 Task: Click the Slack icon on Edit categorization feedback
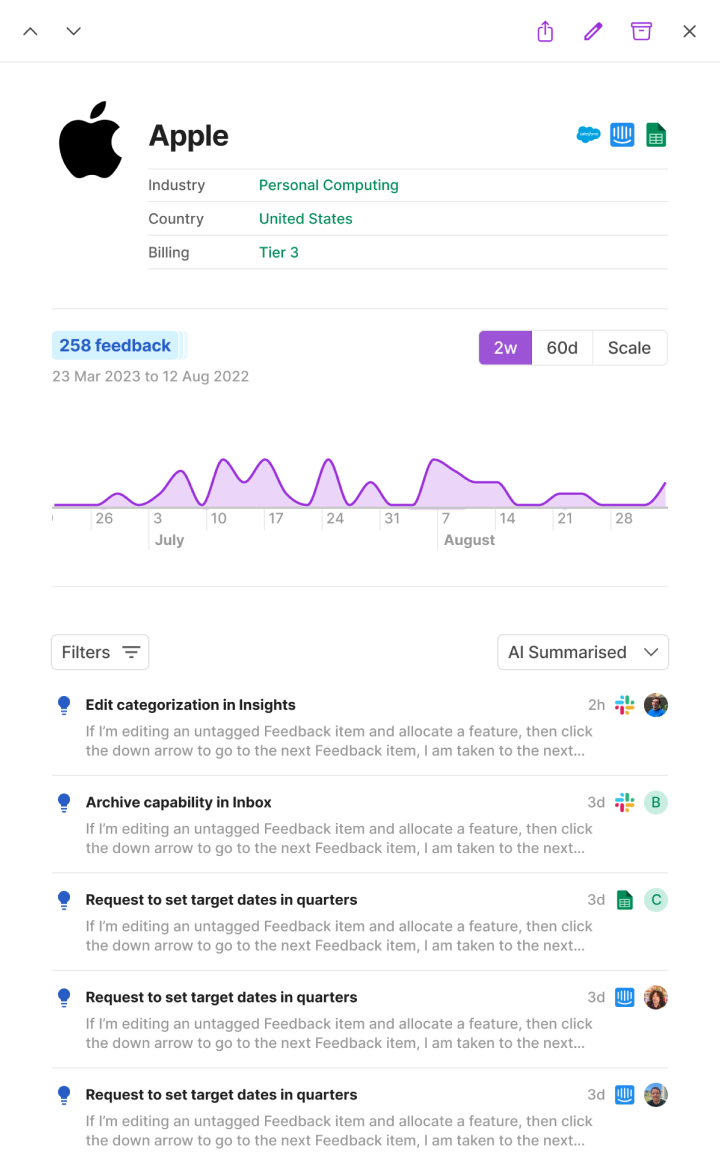coord(625,705)
